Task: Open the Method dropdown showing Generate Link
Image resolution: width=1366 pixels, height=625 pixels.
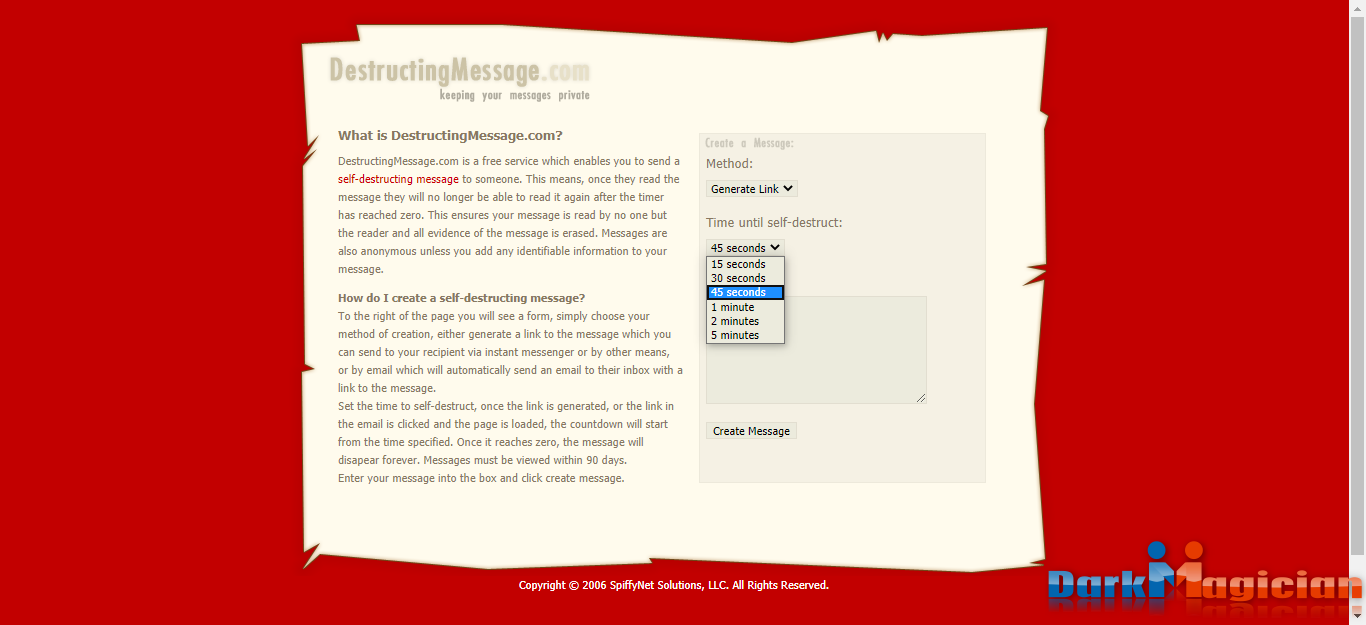Action: point(752,189)
